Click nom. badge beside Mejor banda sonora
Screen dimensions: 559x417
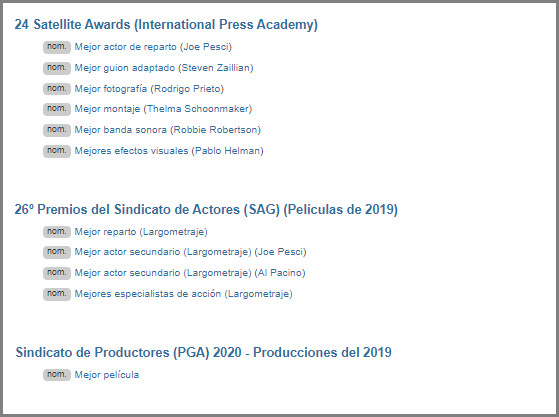pyautogui.click(x=57, y=130)
